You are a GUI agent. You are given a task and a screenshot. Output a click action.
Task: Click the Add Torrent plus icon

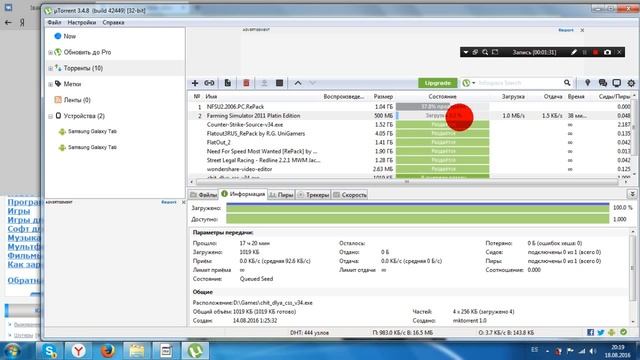pyautogui.click(x=195, y=83)
